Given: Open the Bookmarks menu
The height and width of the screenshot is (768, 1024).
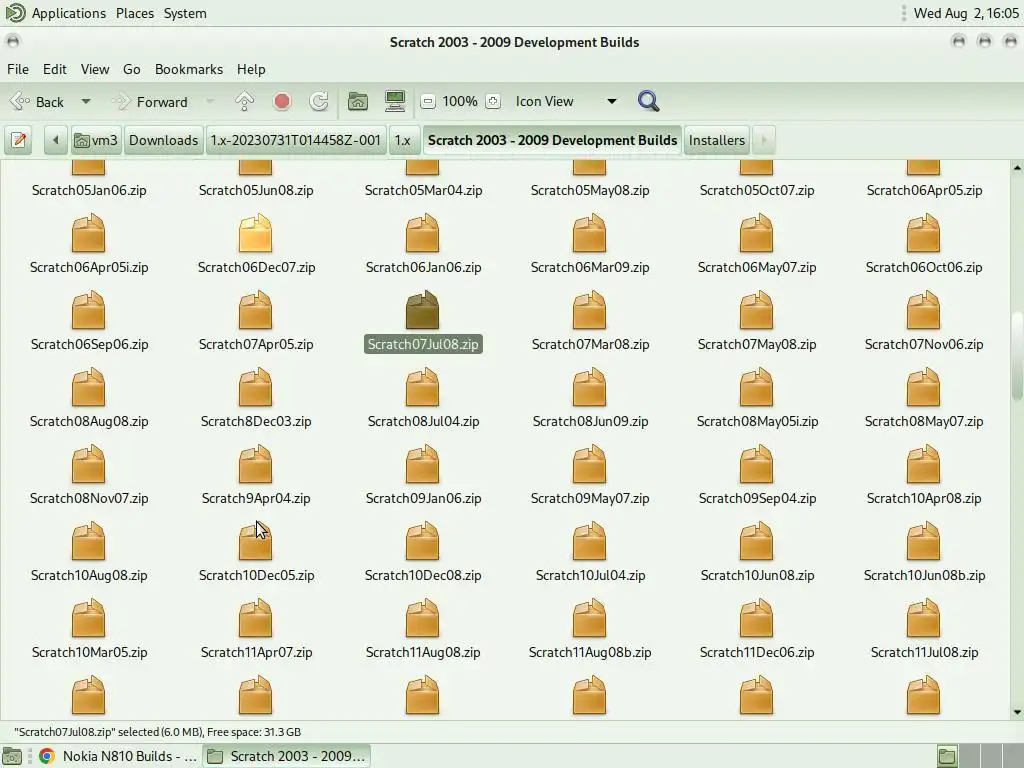Looking at the screenshot, I should [189, 69].
